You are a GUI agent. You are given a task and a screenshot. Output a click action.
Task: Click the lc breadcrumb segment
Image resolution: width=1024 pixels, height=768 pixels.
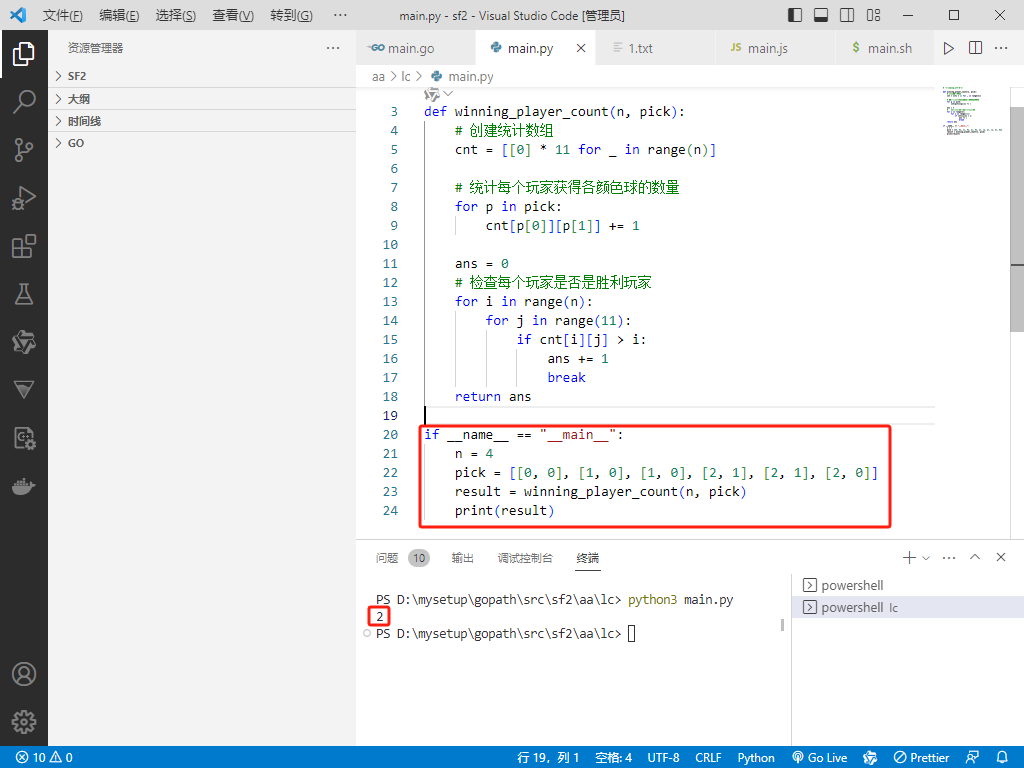[x=406, y=76]
